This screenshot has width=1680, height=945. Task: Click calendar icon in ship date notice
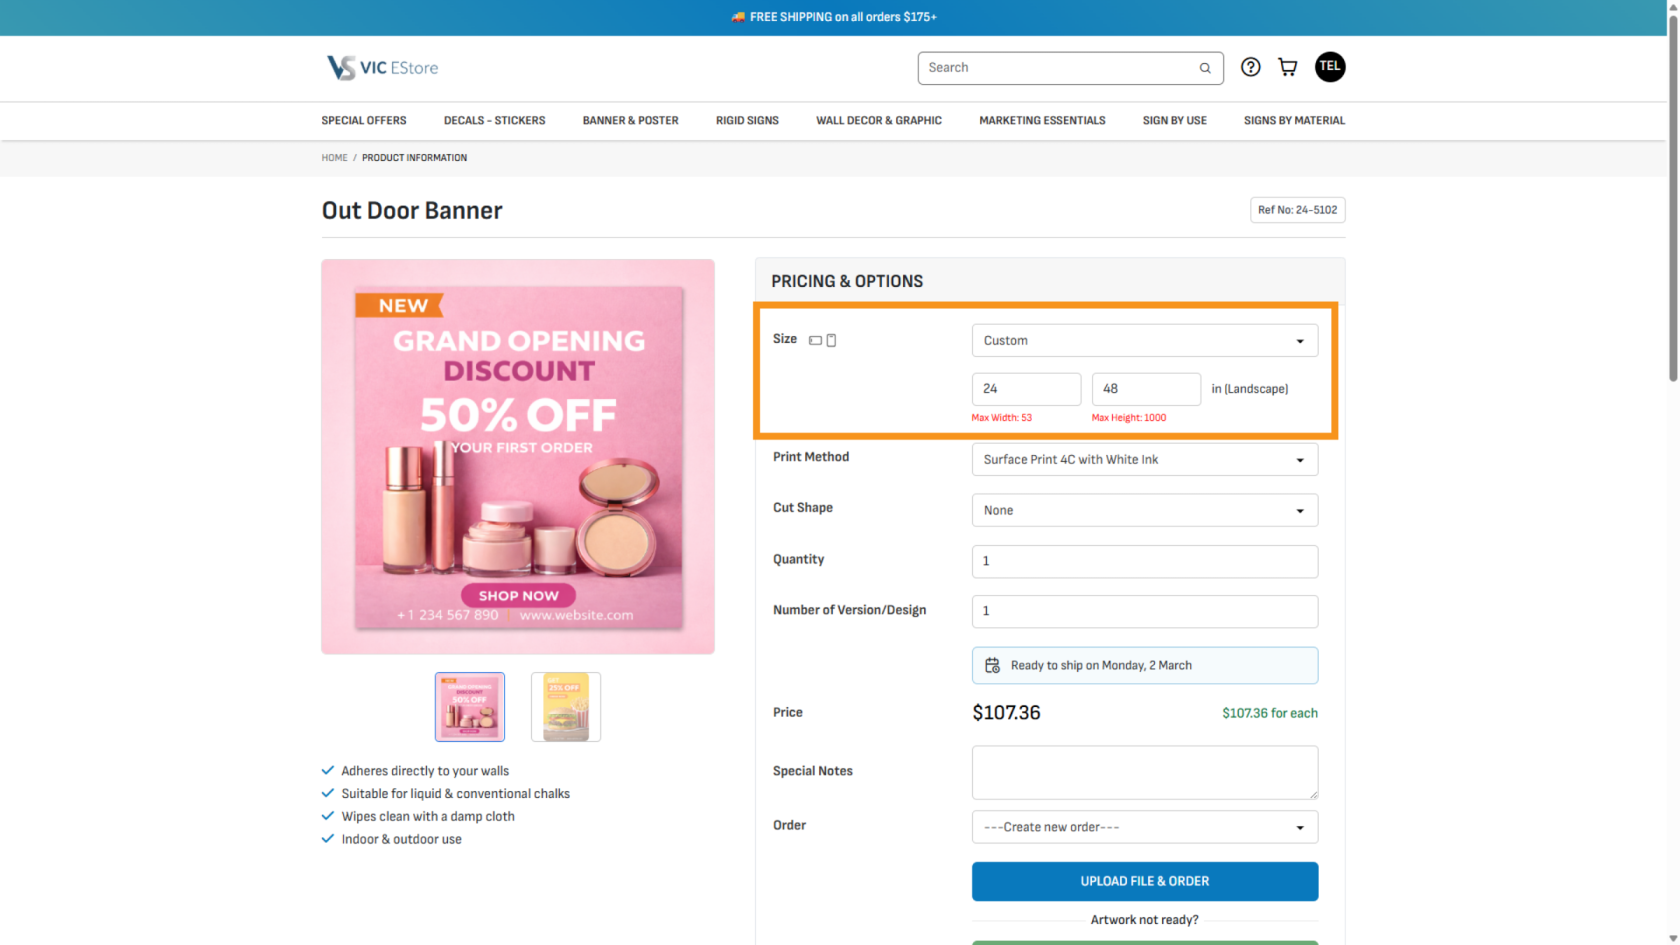(x=992, y=666)
